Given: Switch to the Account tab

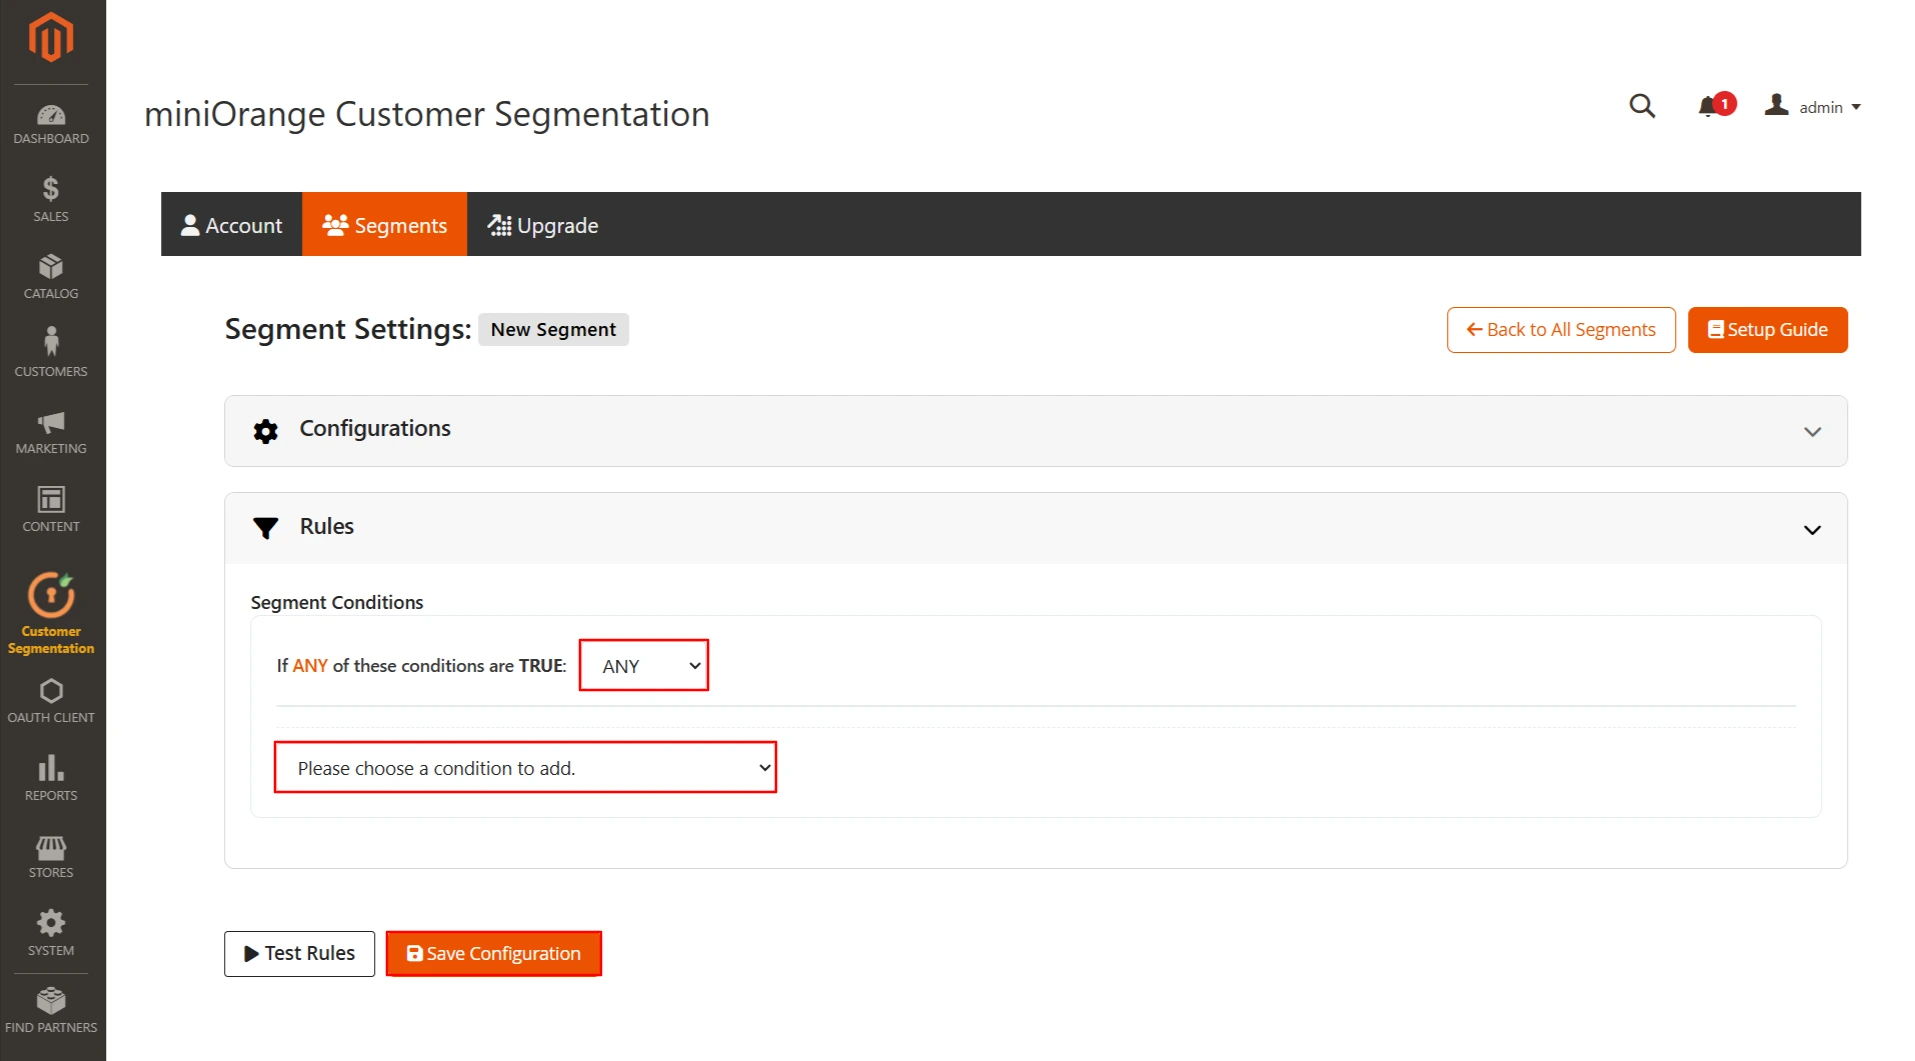Looking at the screenshot, I should click(x=231, y=224).
